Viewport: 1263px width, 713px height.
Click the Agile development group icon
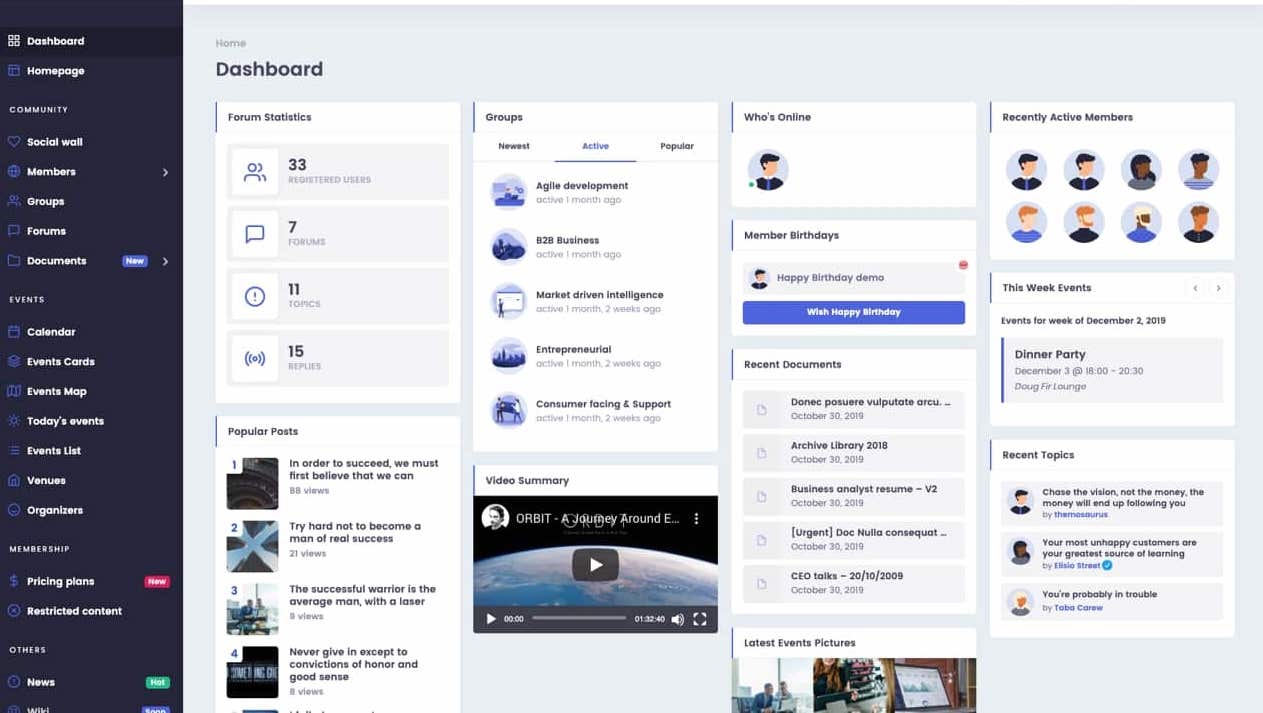tap(509, 192)
